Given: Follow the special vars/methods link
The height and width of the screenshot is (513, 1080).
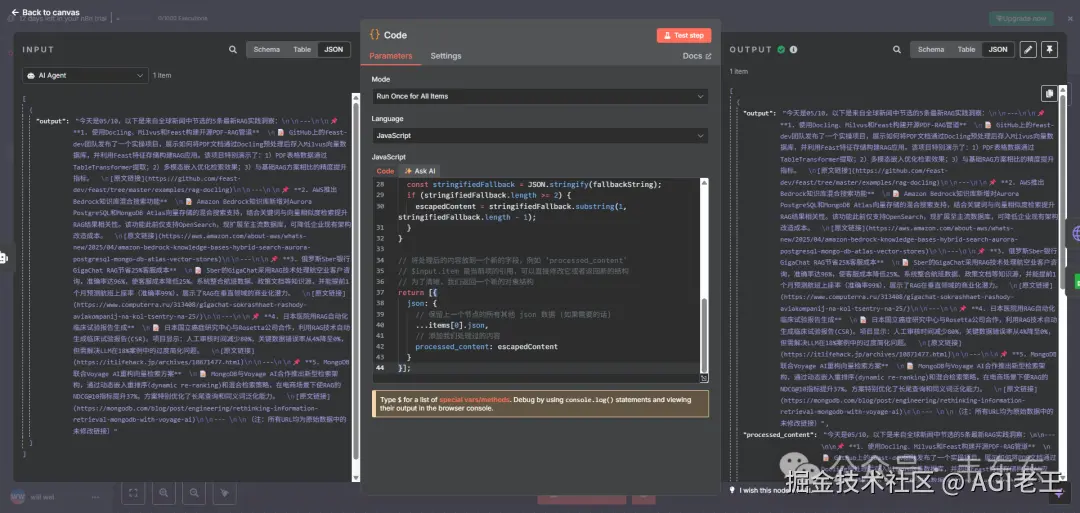Looking at the screenshot, I should 475,399.
